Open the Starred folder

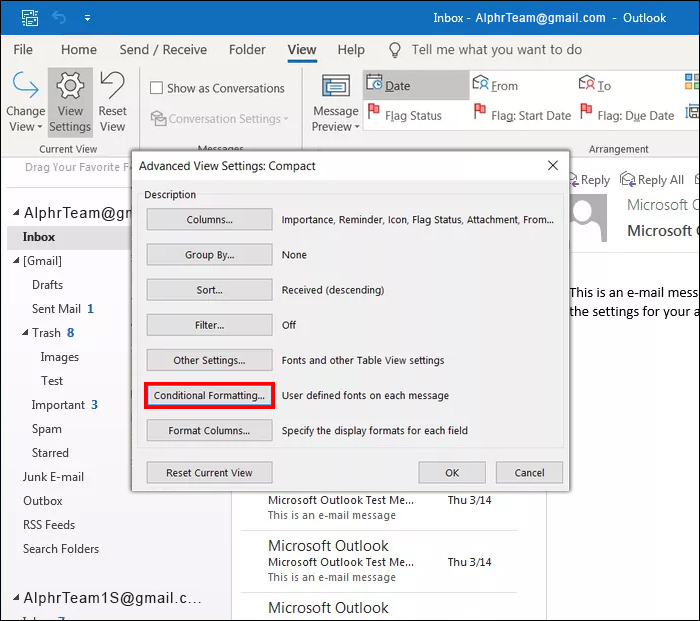click(x=50, y=453)
